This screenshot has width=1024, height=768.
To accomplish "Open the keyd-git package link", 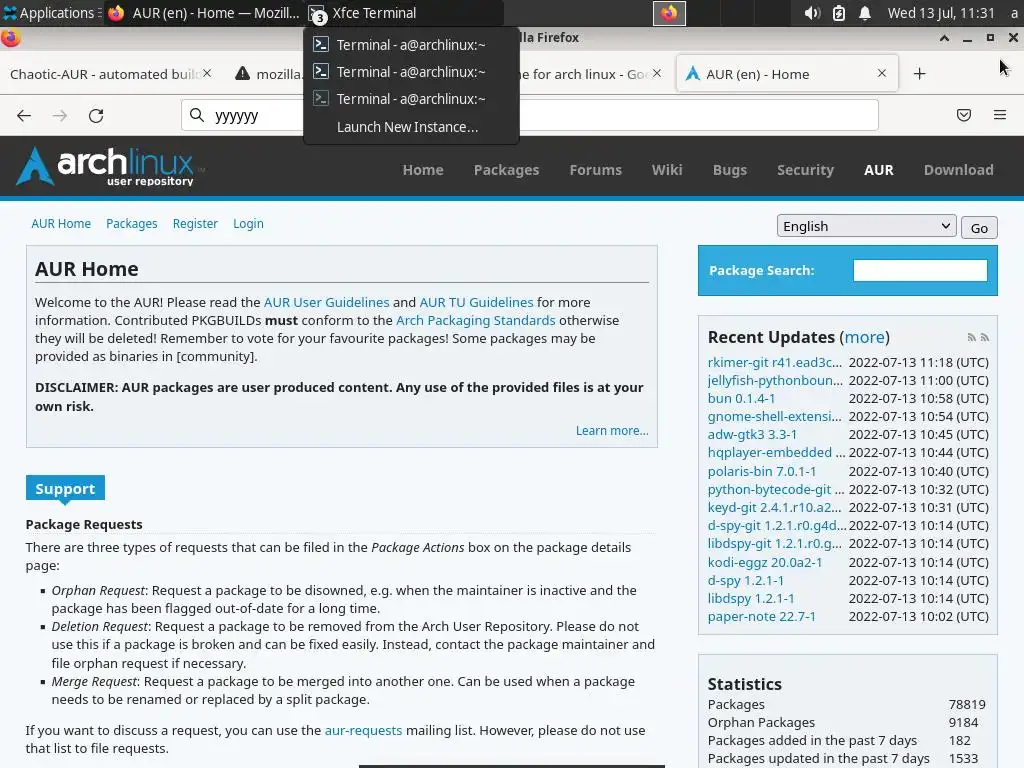I will 775,507.
